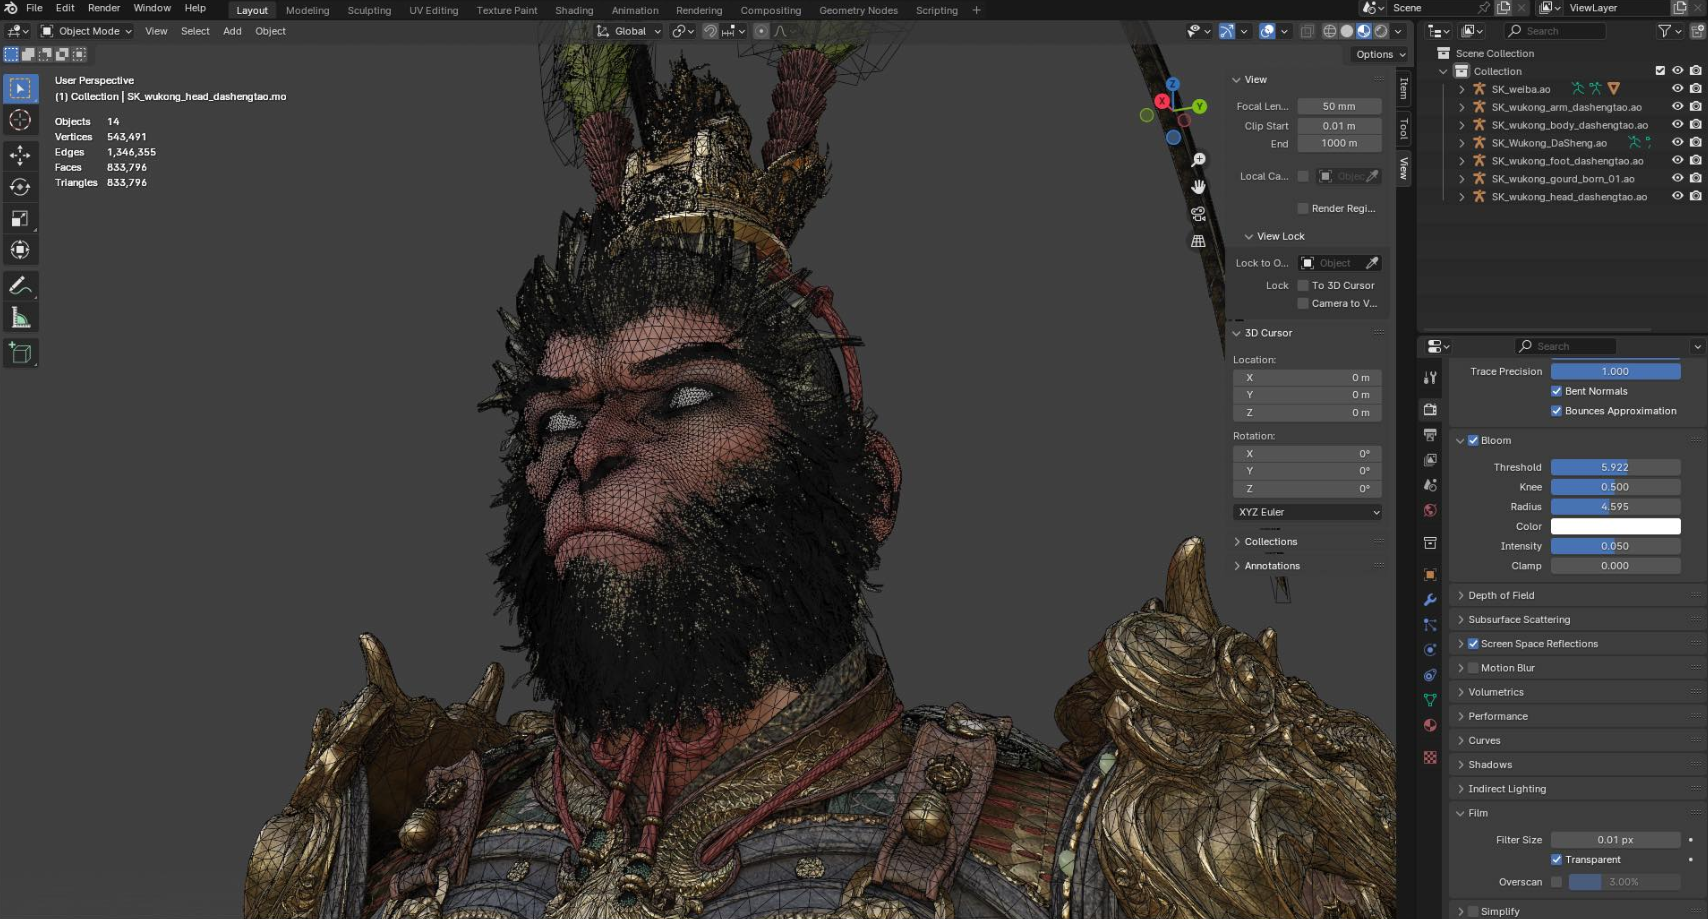Screen dimensions: 1708x919
Task: Click the Focal Length 50 mm field
Action: [x=1339, y=106]
